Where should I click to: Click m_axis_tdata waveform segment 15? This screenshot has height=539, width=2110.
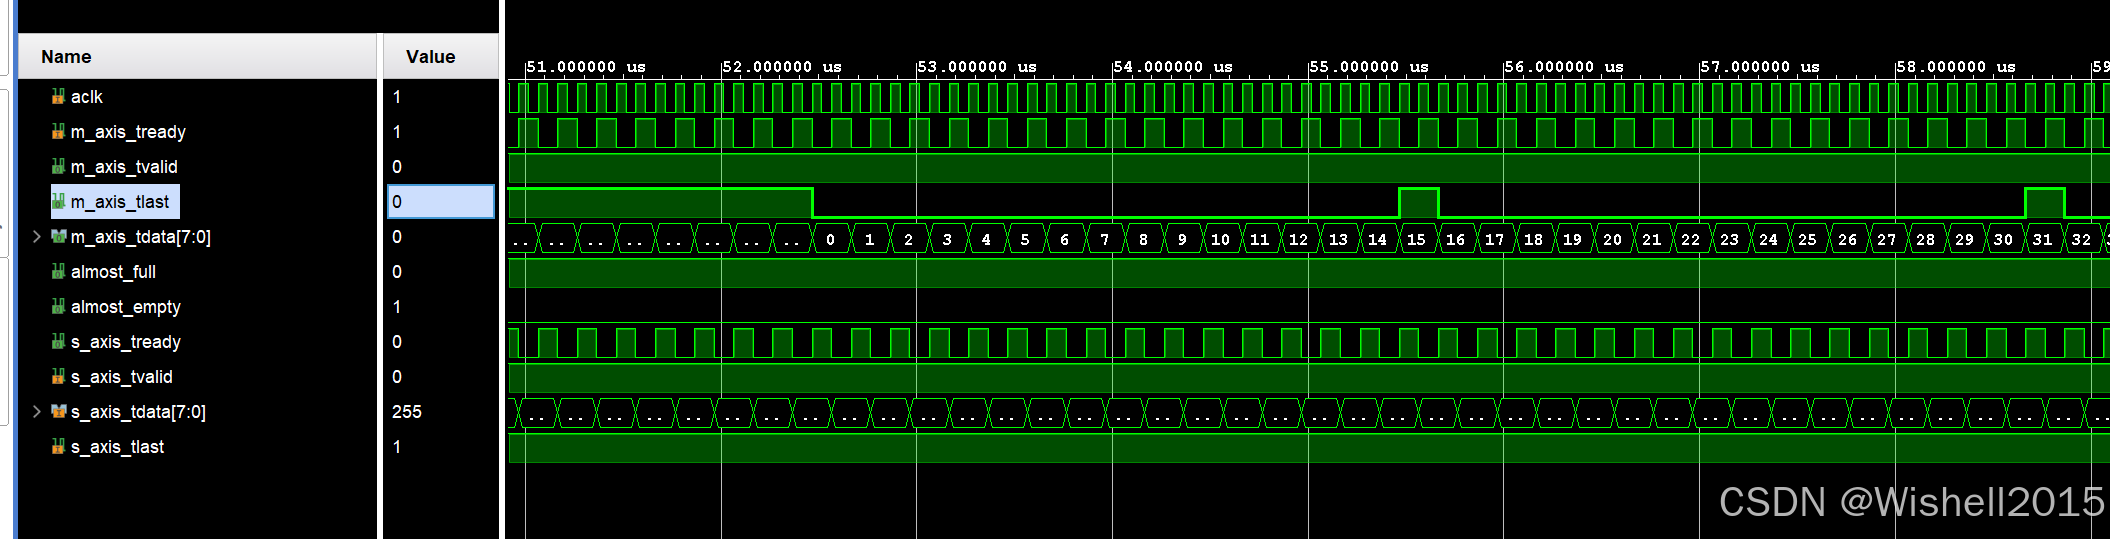click(1417, 239)
